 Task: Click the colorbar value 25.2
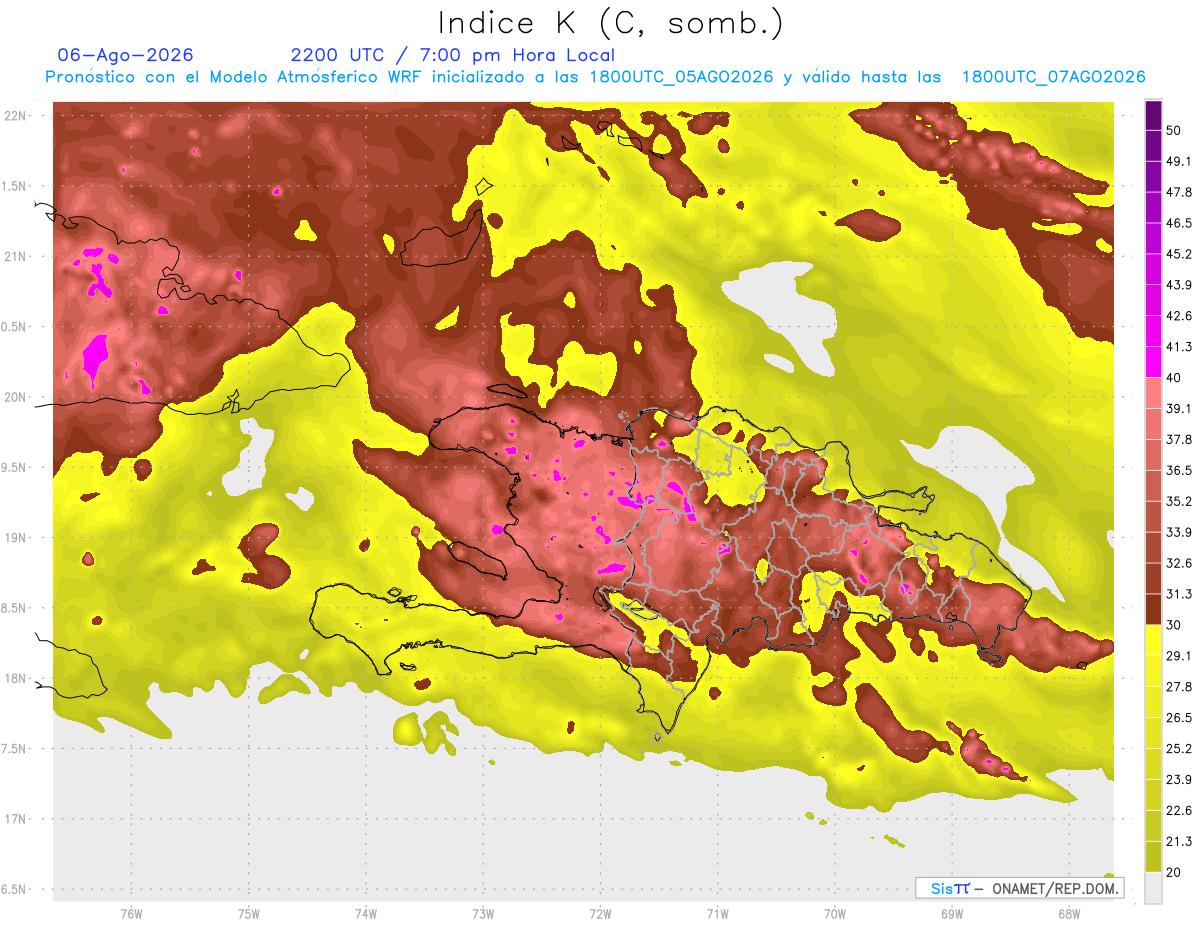pyautogui.click(x=1178, y=748)
